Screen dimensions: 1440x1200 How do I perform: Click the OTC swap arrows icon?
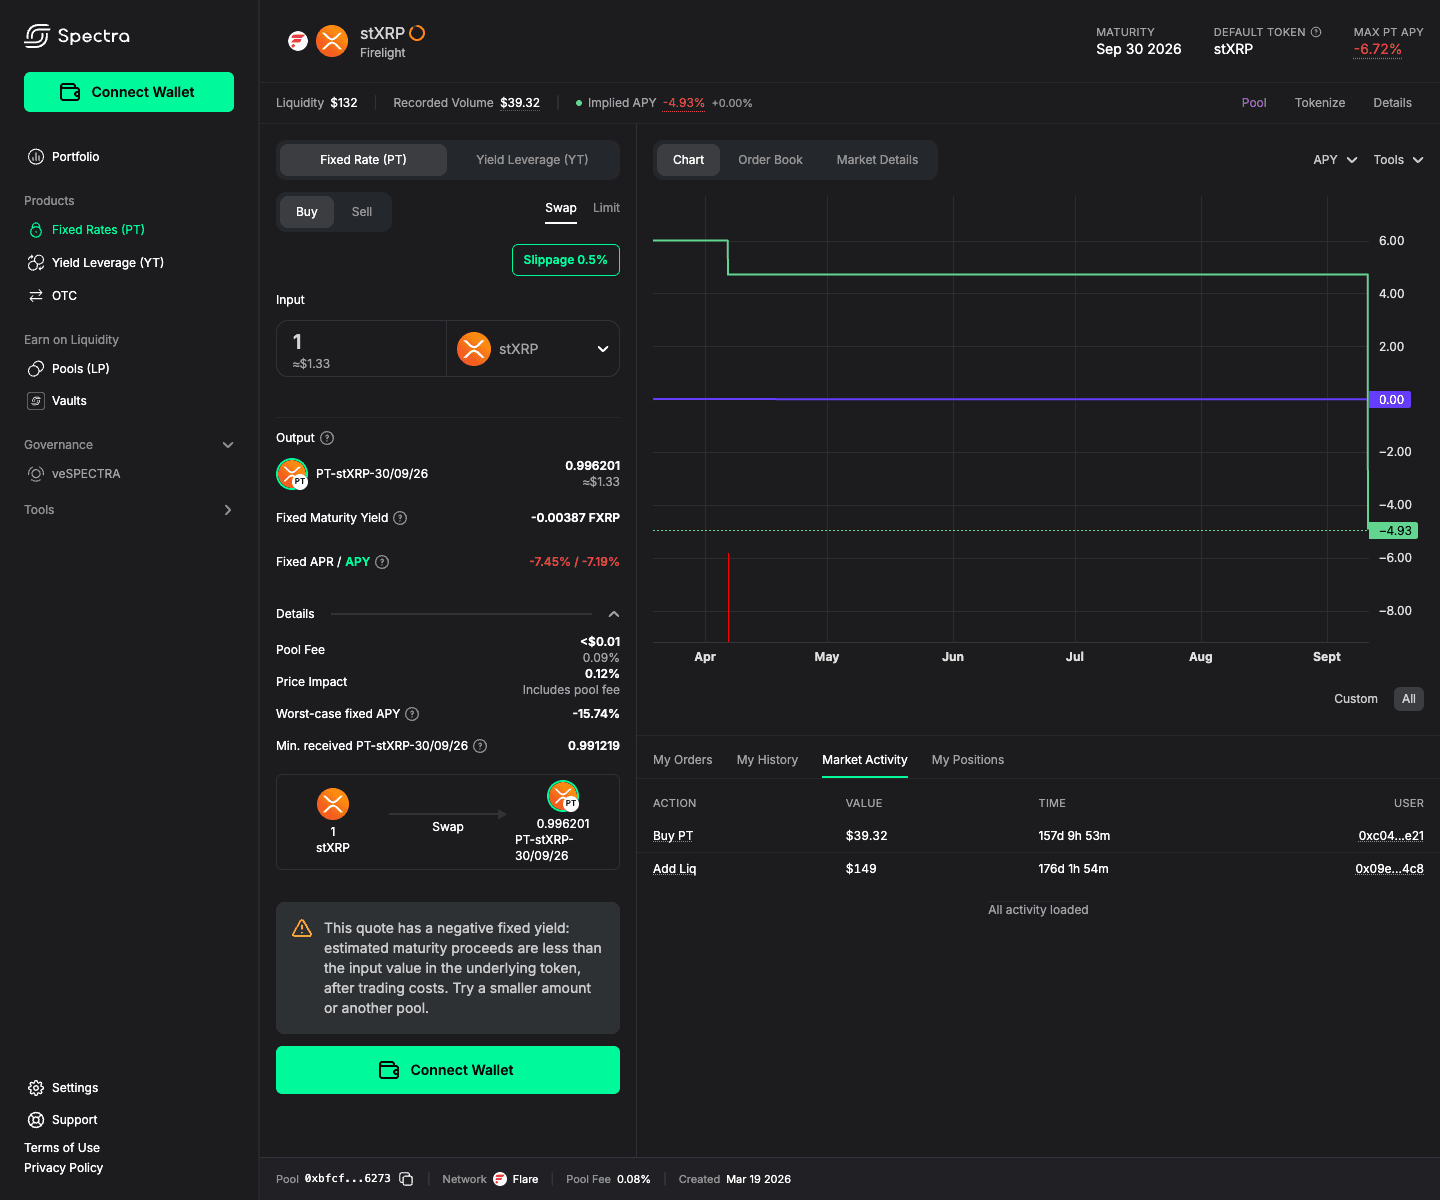36,296
